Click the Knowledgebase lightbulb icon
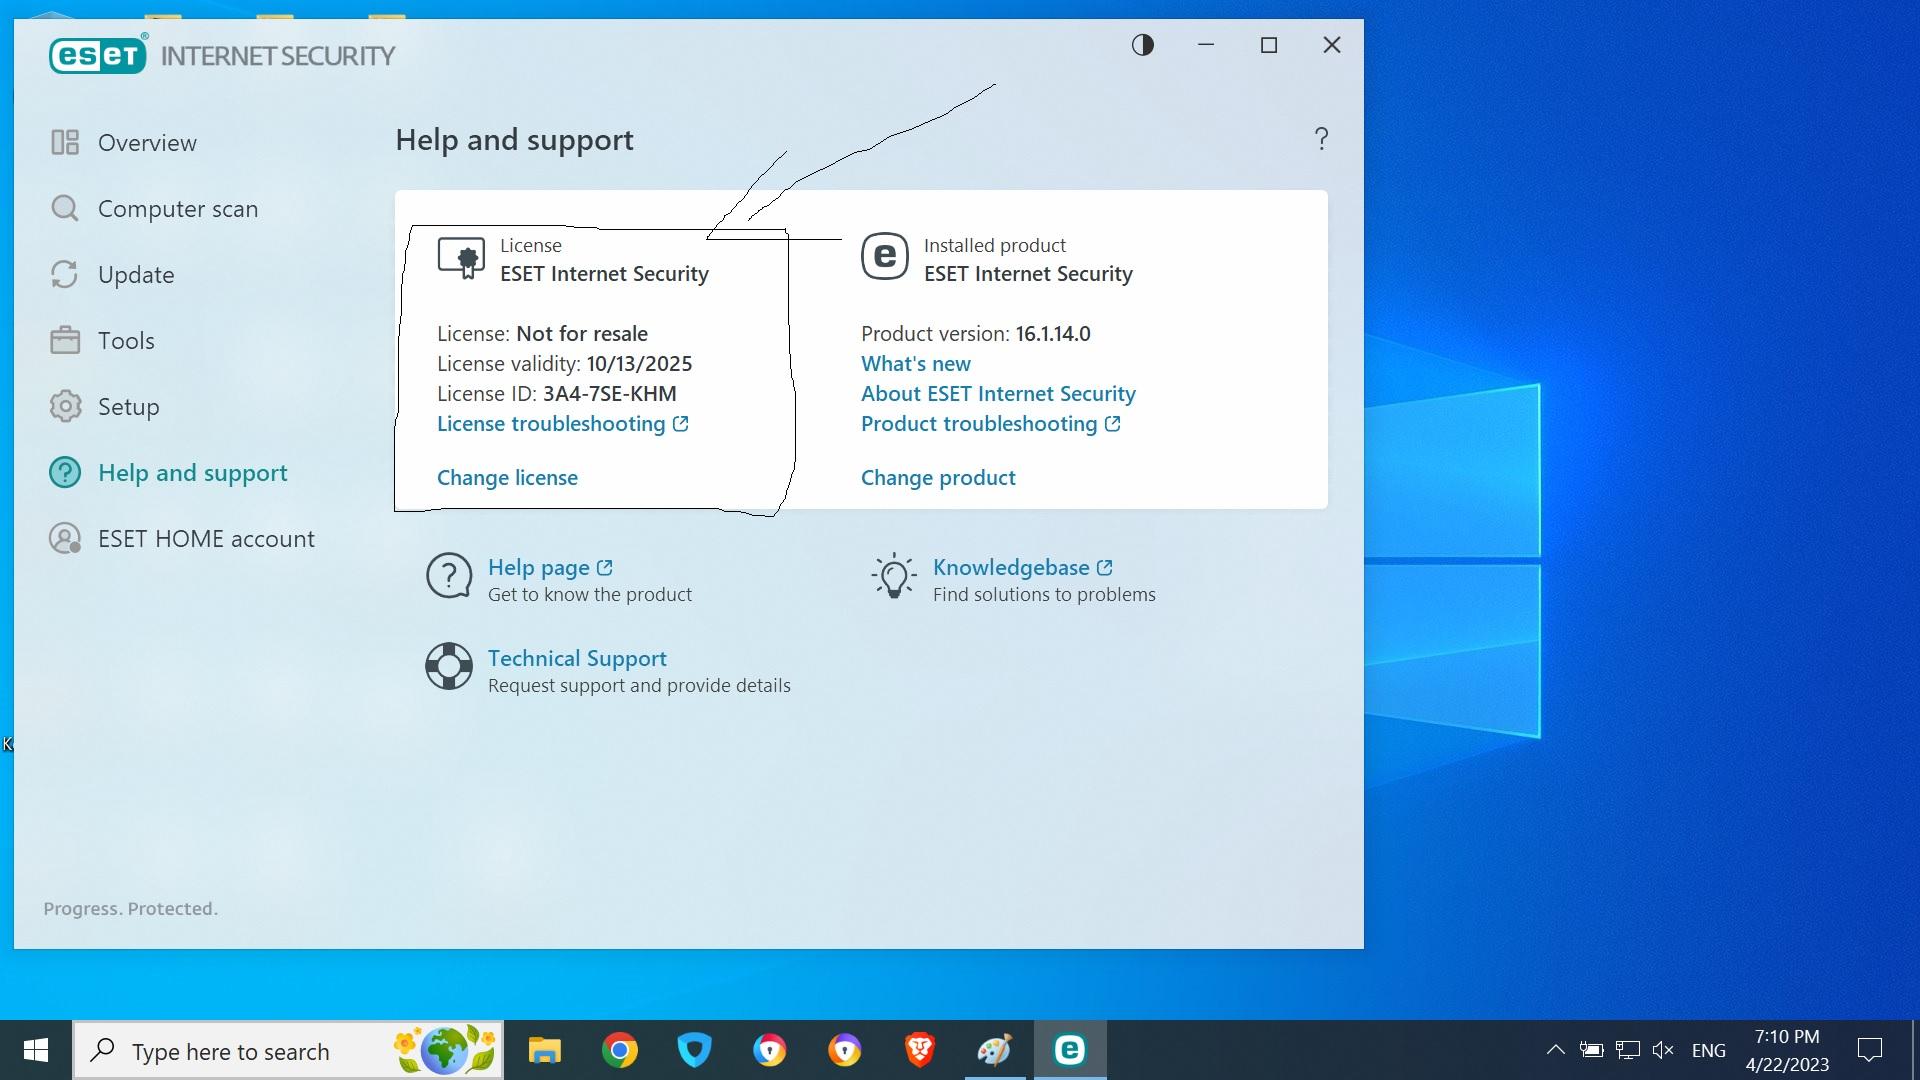The width and height of the screenshot is (1920, 1080). pos(894,577)
